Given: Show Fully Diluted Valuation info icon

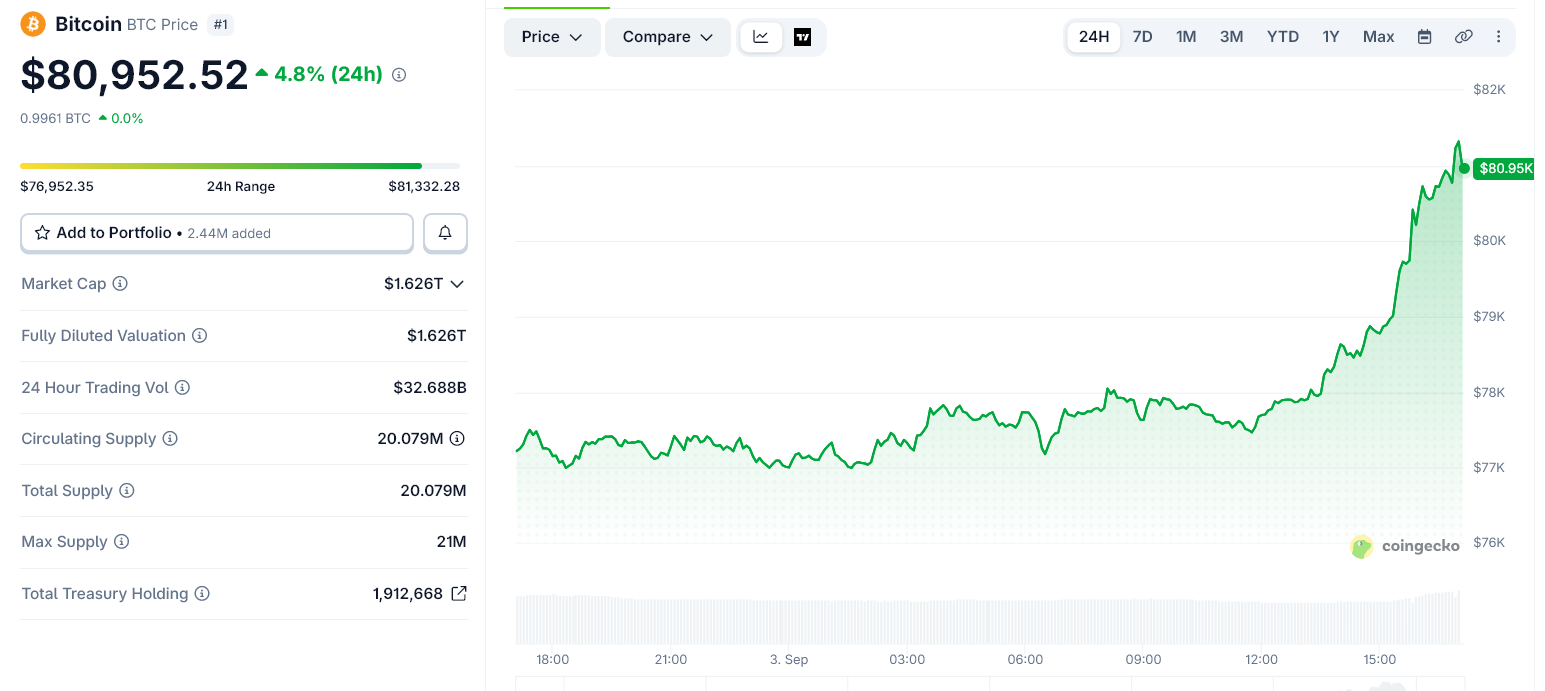Looking at the screenshot, I should click(200, 336).
